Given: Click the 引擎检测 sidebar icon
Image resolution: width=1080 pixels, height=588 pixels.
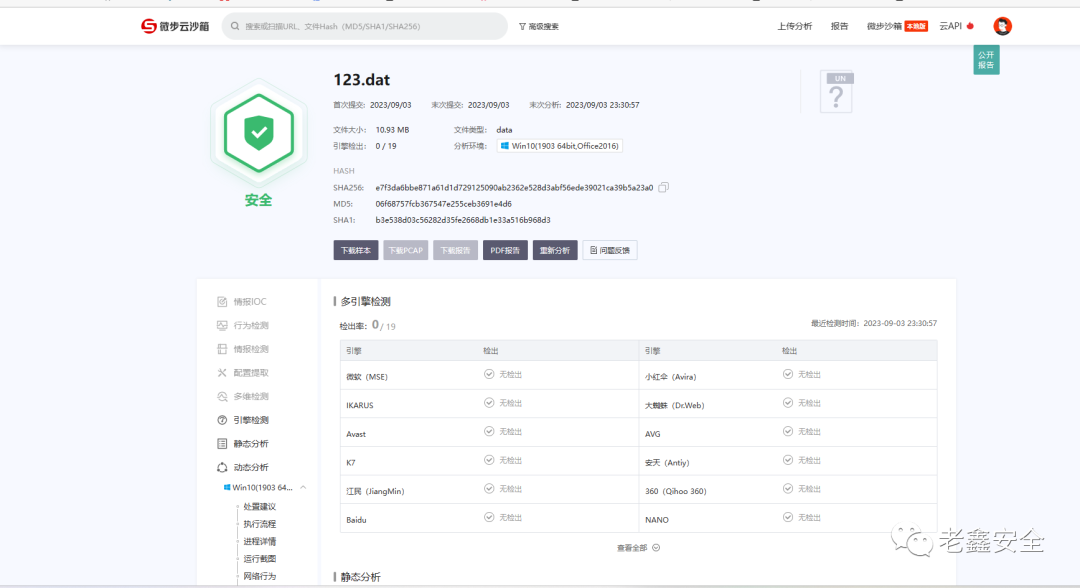Looking at the screenshot, I should [x=222, y=420].
